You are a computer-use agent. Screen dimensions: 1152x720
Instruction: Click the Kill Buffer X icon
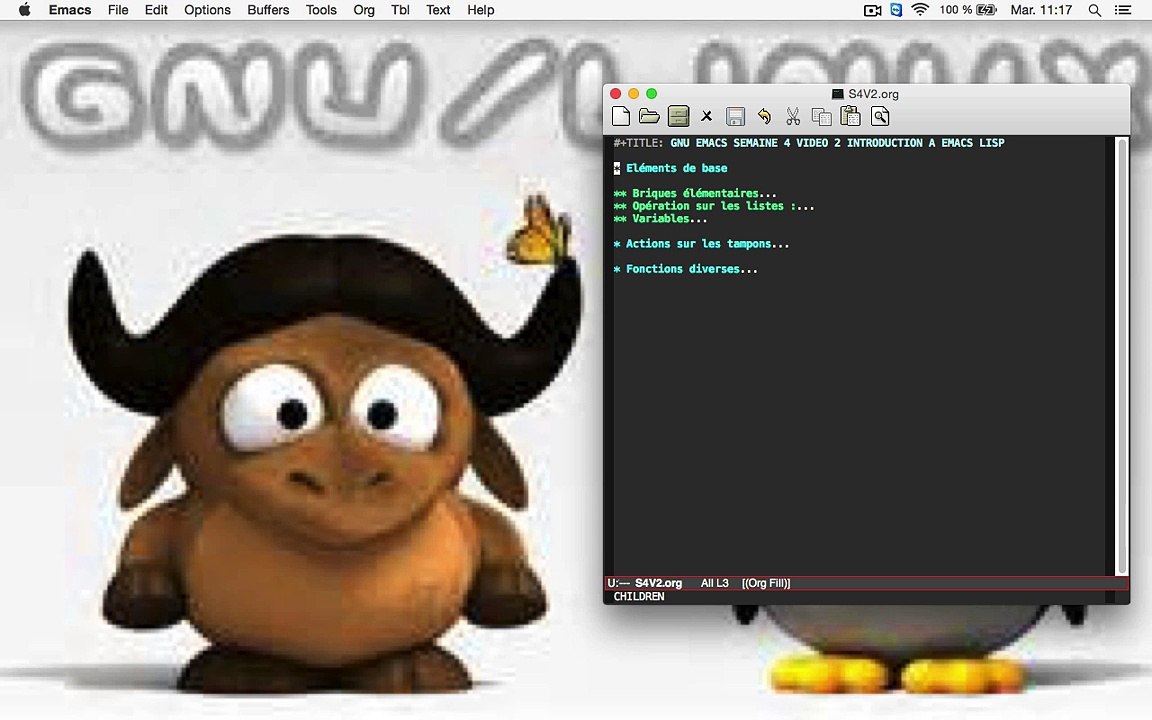tap(707, 116)
